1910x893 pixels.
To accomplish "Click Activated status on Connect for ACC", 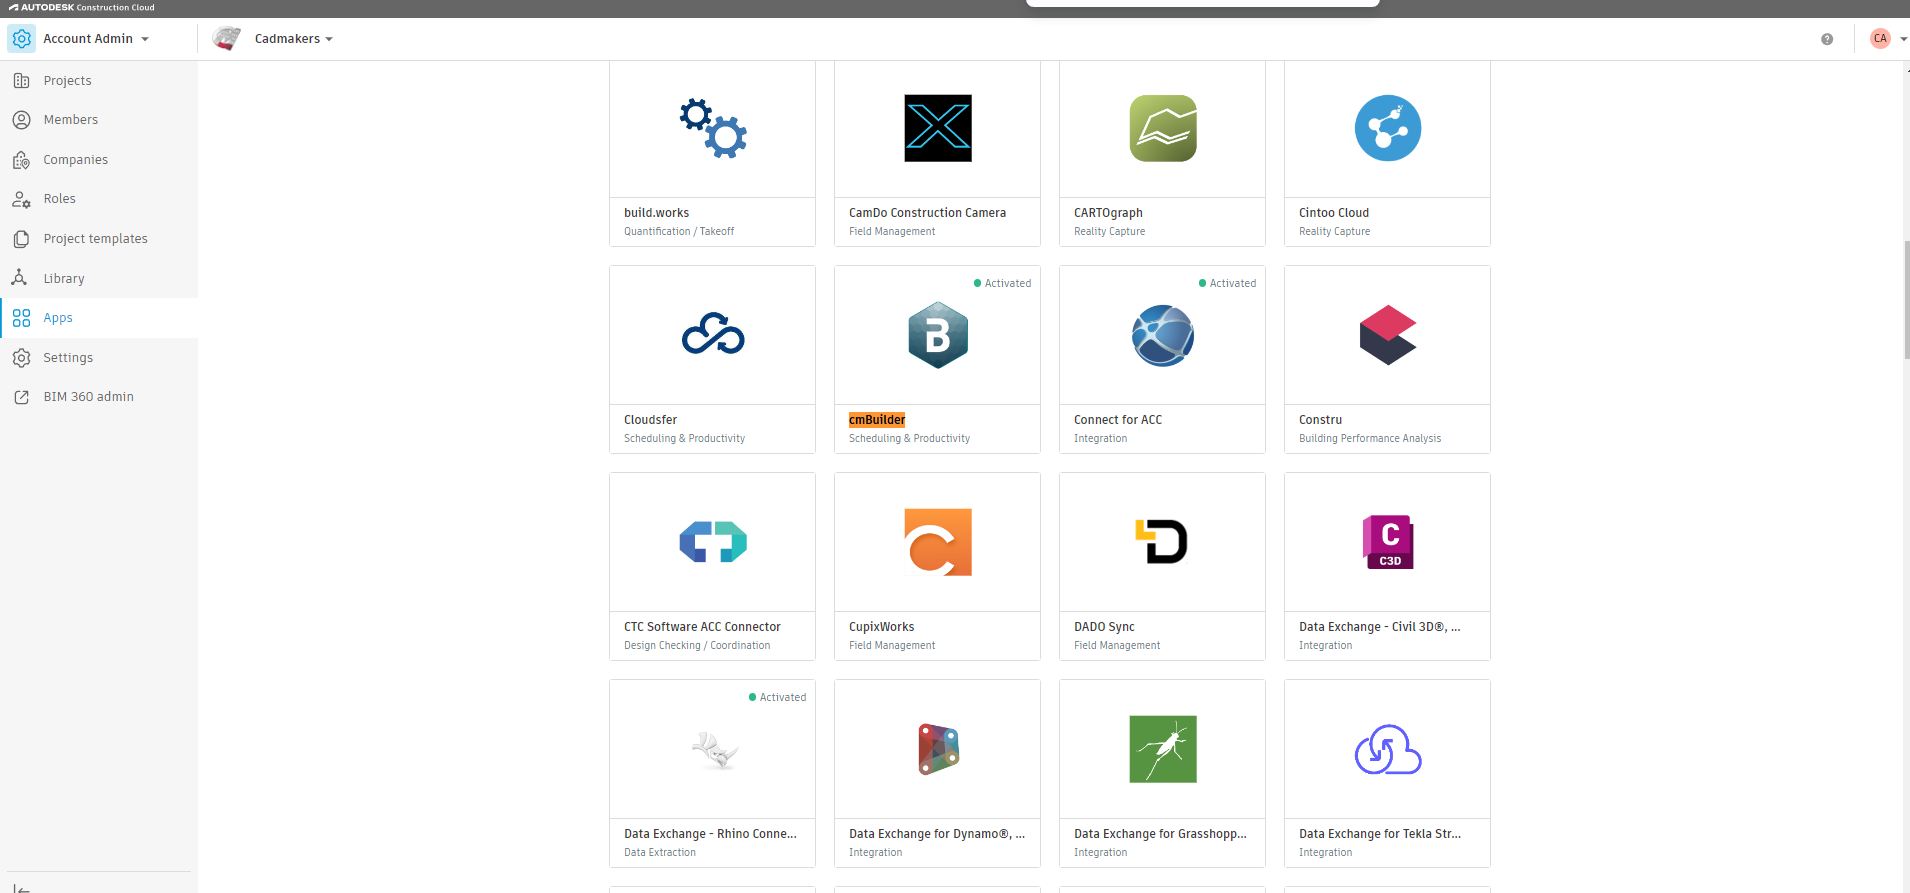I will 1227,283.
